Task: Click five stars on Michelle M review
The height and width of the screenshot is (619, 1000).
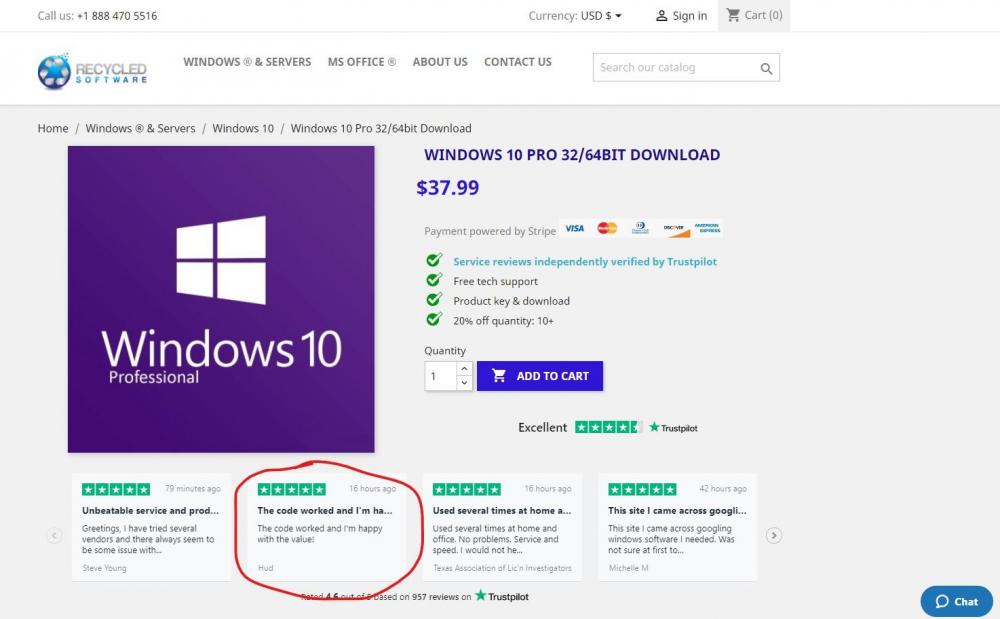Action: (642, 489)
